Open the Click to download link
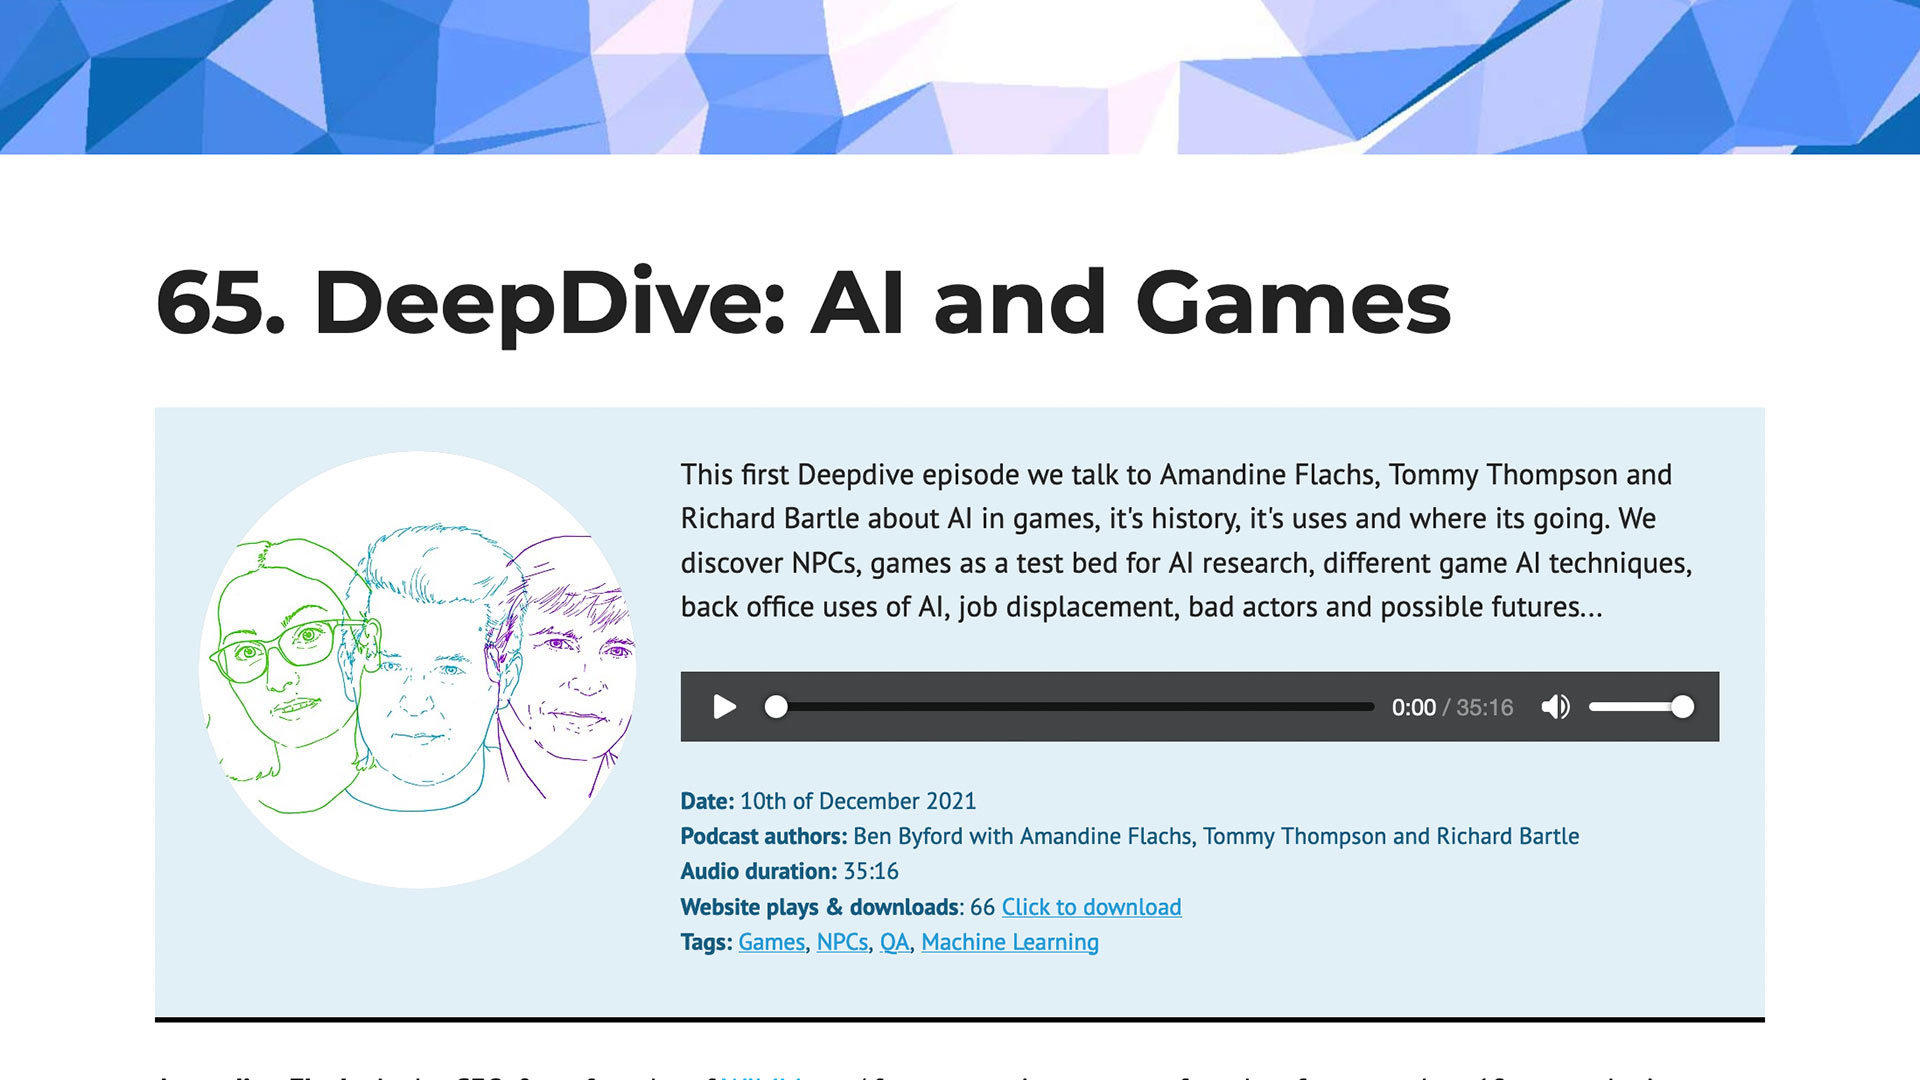Viewport: 1920px width, 1080px height. coord(1091,907)
